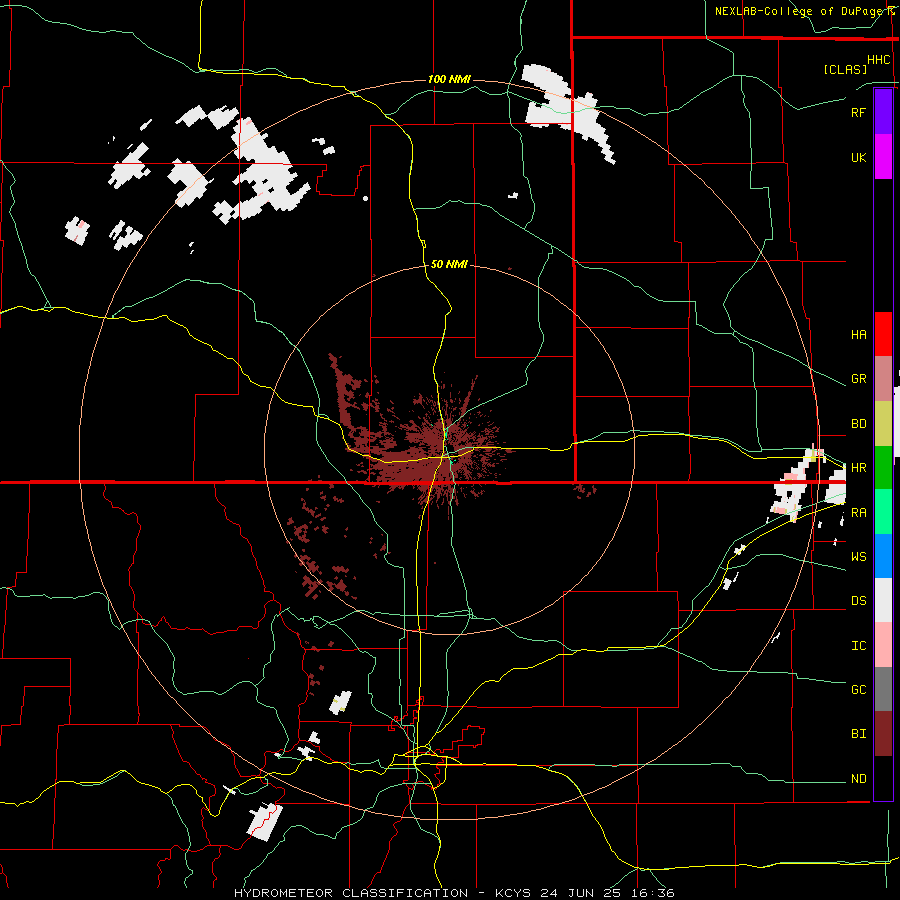The width and height of the screenshot is (900, 900).
Task: Click the GC gray legend swatch
Action: pos(883,689)
